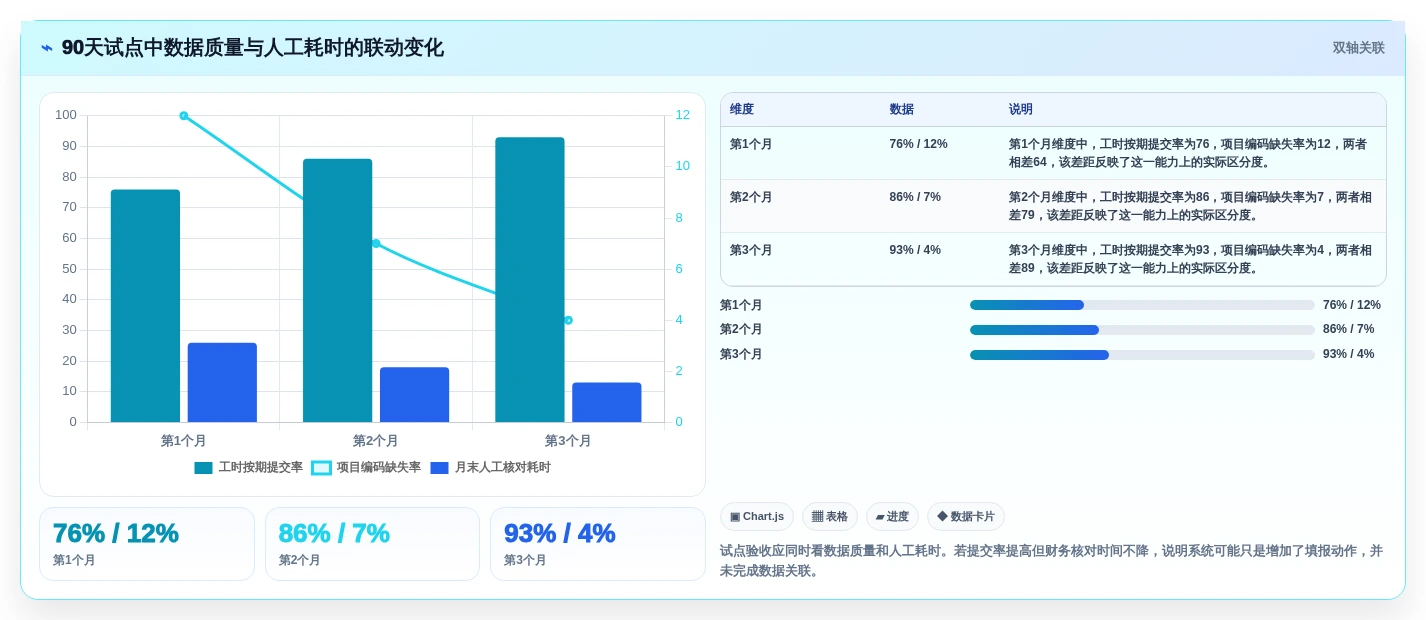This screenshot has width=1426, height=620.
Task: Click the blue bar for 第2个月
Action: [x=414, y=395]
